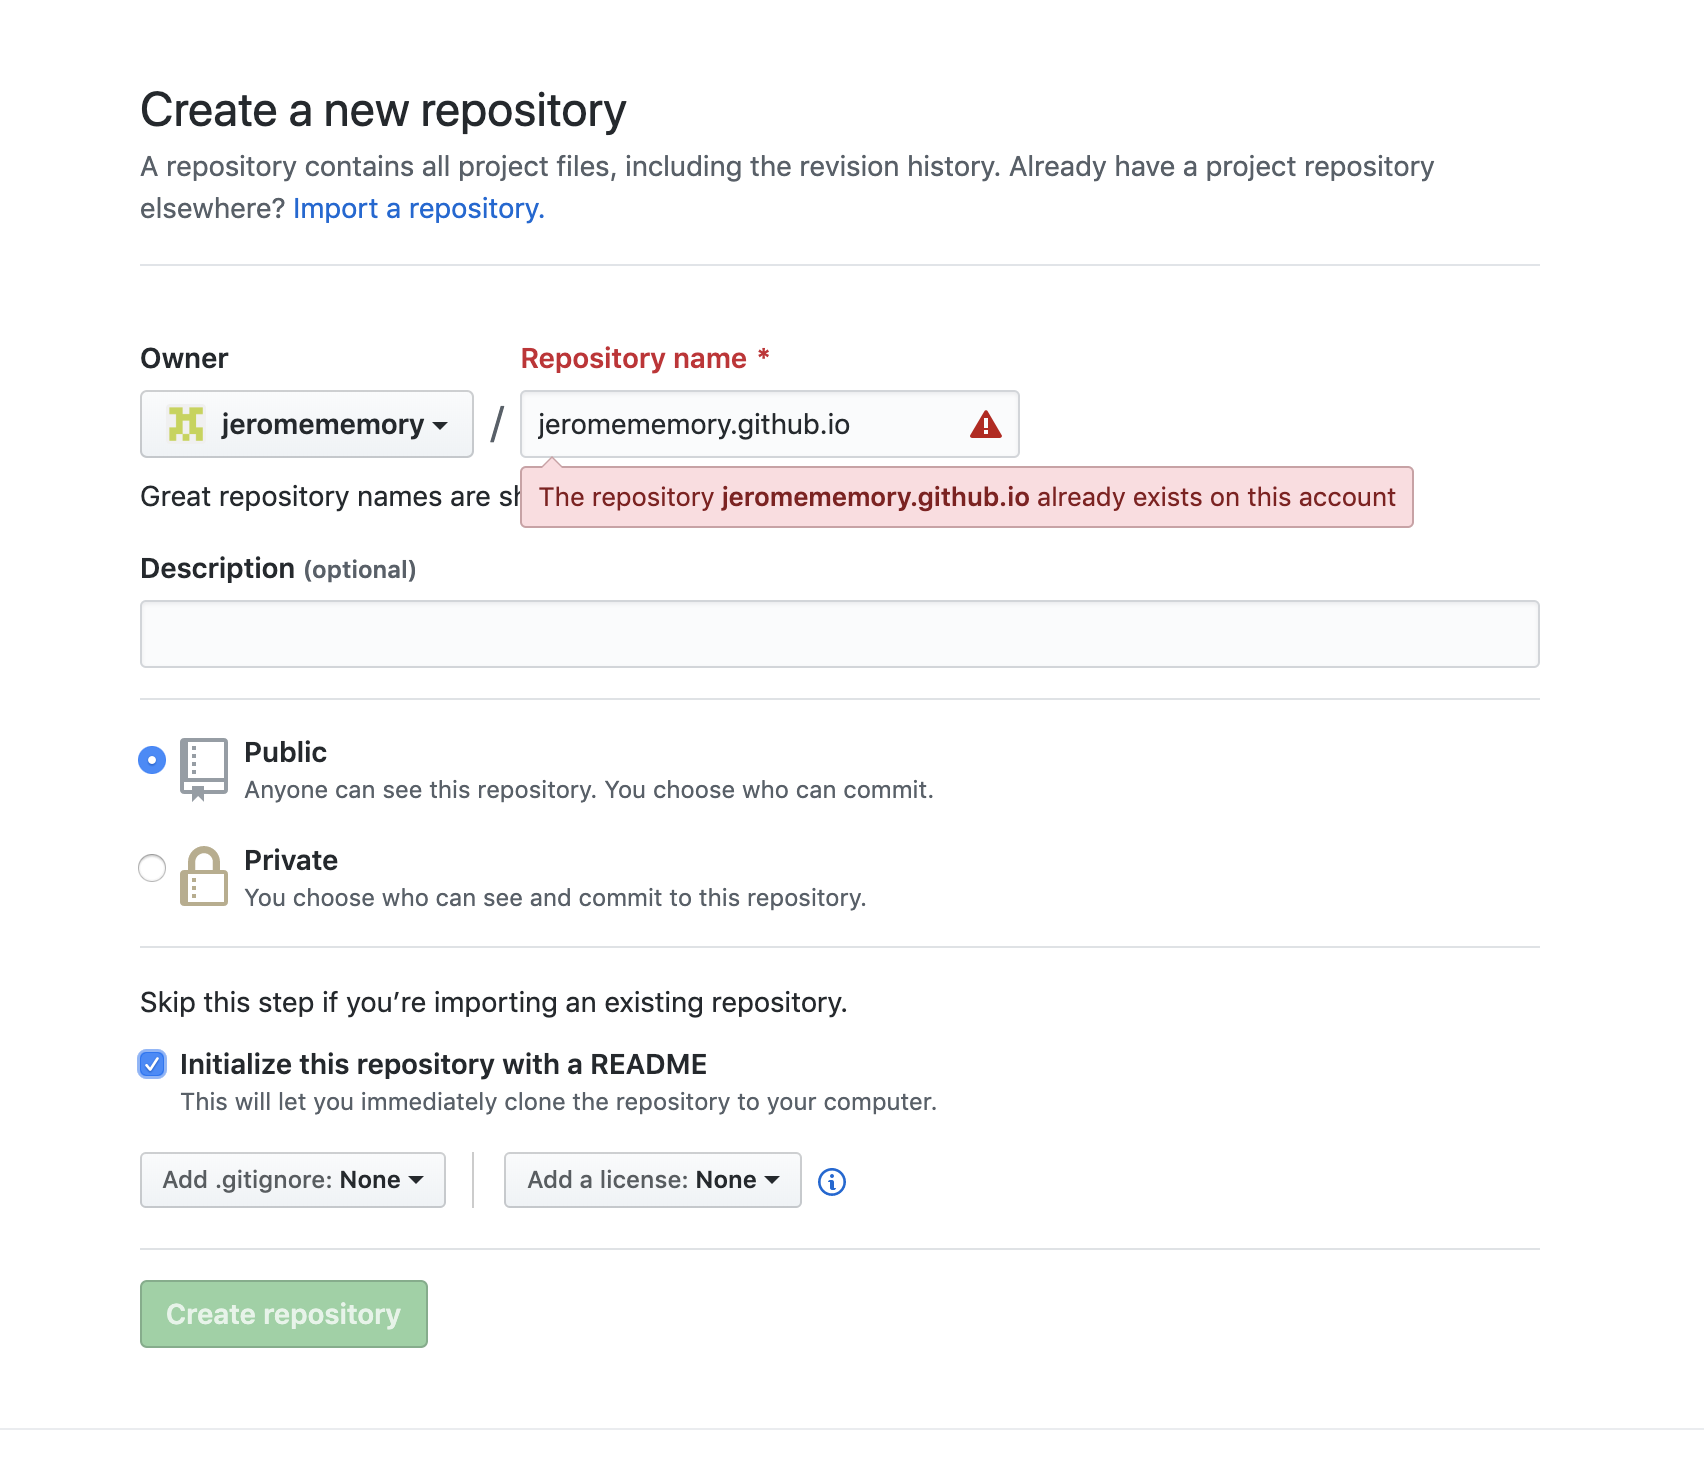Click the Private option label
The image size is (1704, 1482).
[291, 860]
